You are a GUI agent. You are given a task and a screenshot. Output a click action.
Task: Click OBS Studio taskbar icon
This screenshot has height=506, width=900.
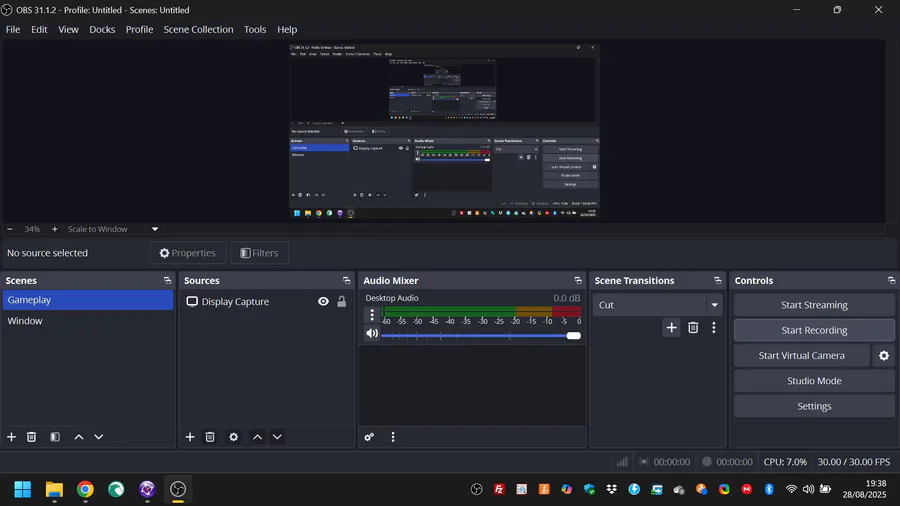click(178, 489)
